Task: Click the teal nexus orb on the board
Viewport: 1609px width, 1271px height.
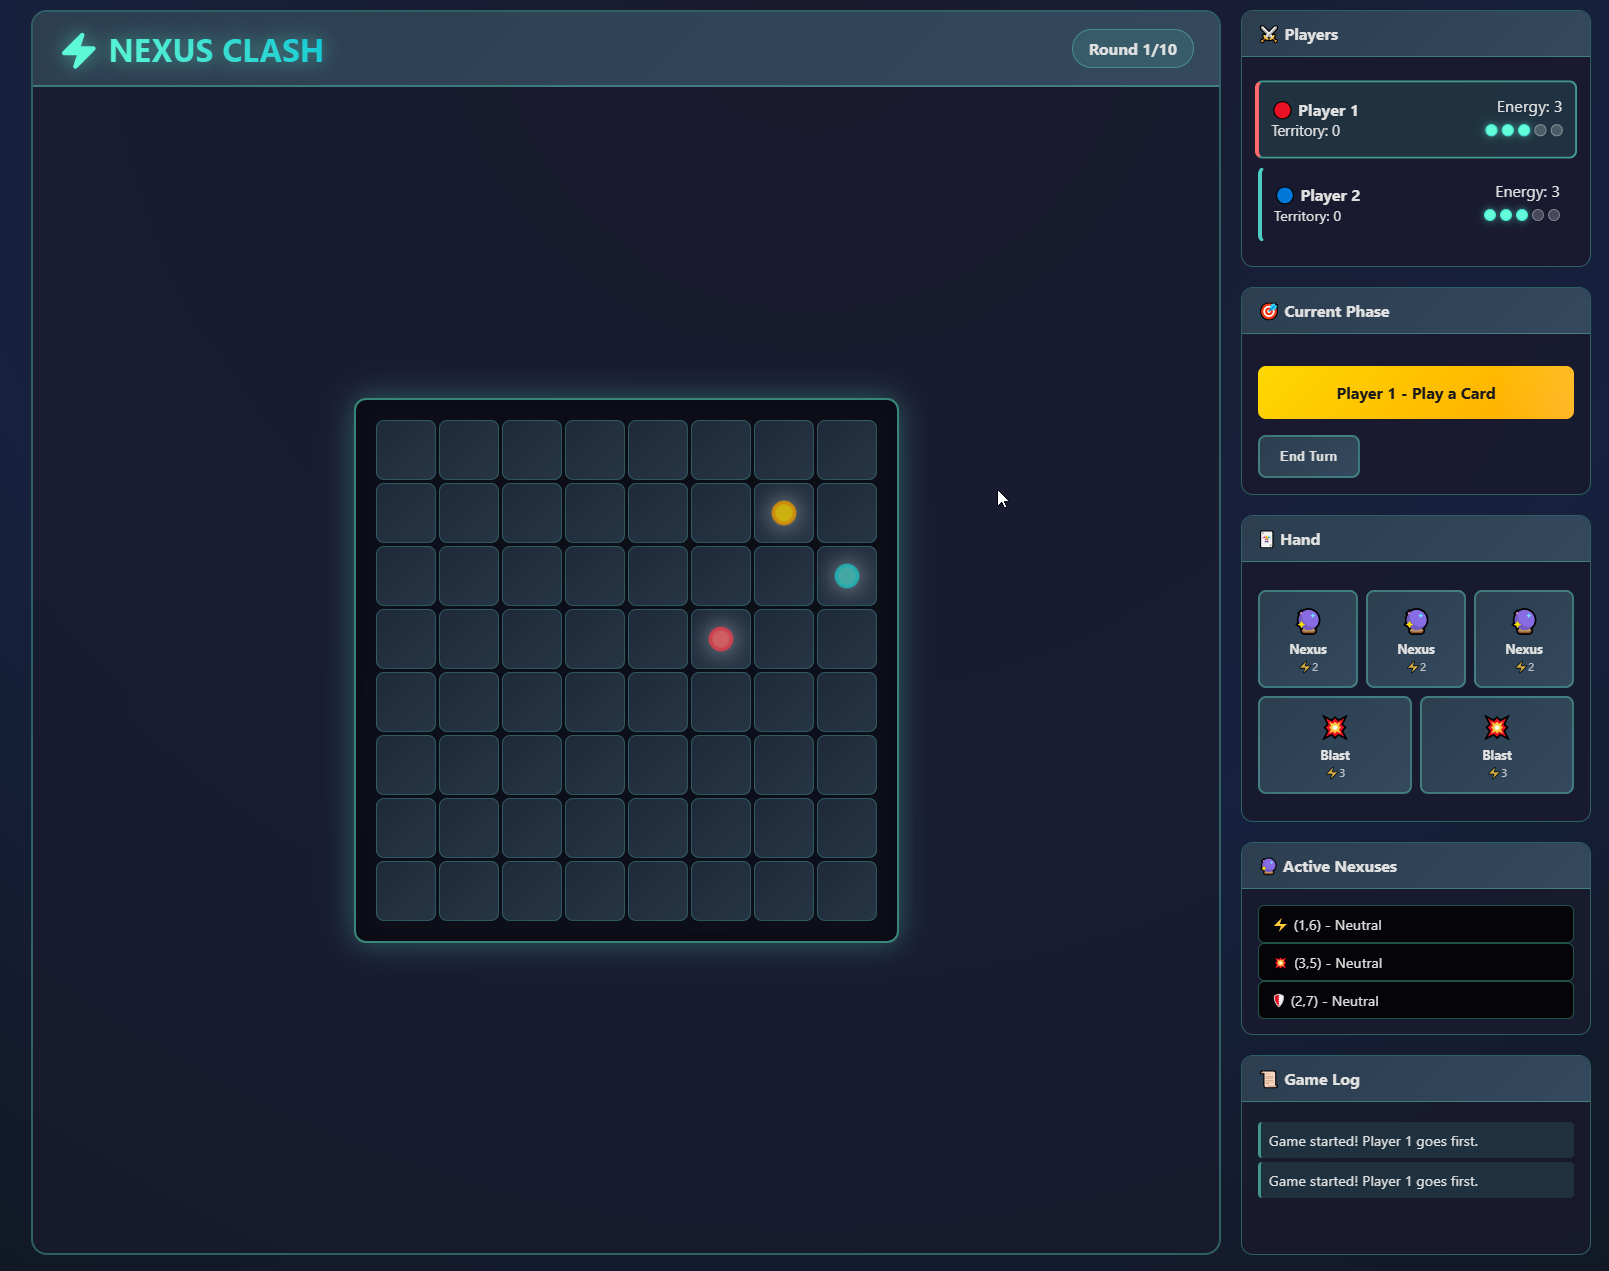Action: pyautogui.click(x=847, y=576)
